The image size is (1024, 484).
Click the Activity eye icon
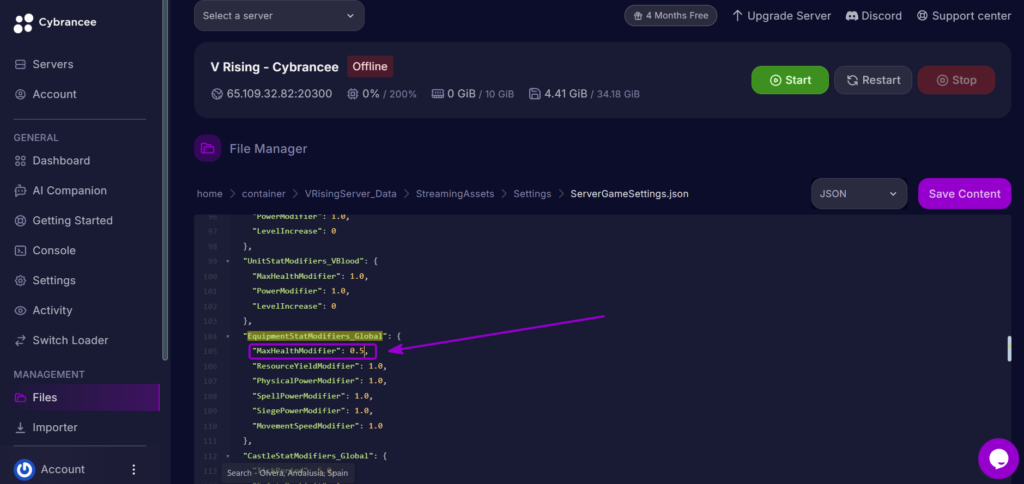pos(20,310)
